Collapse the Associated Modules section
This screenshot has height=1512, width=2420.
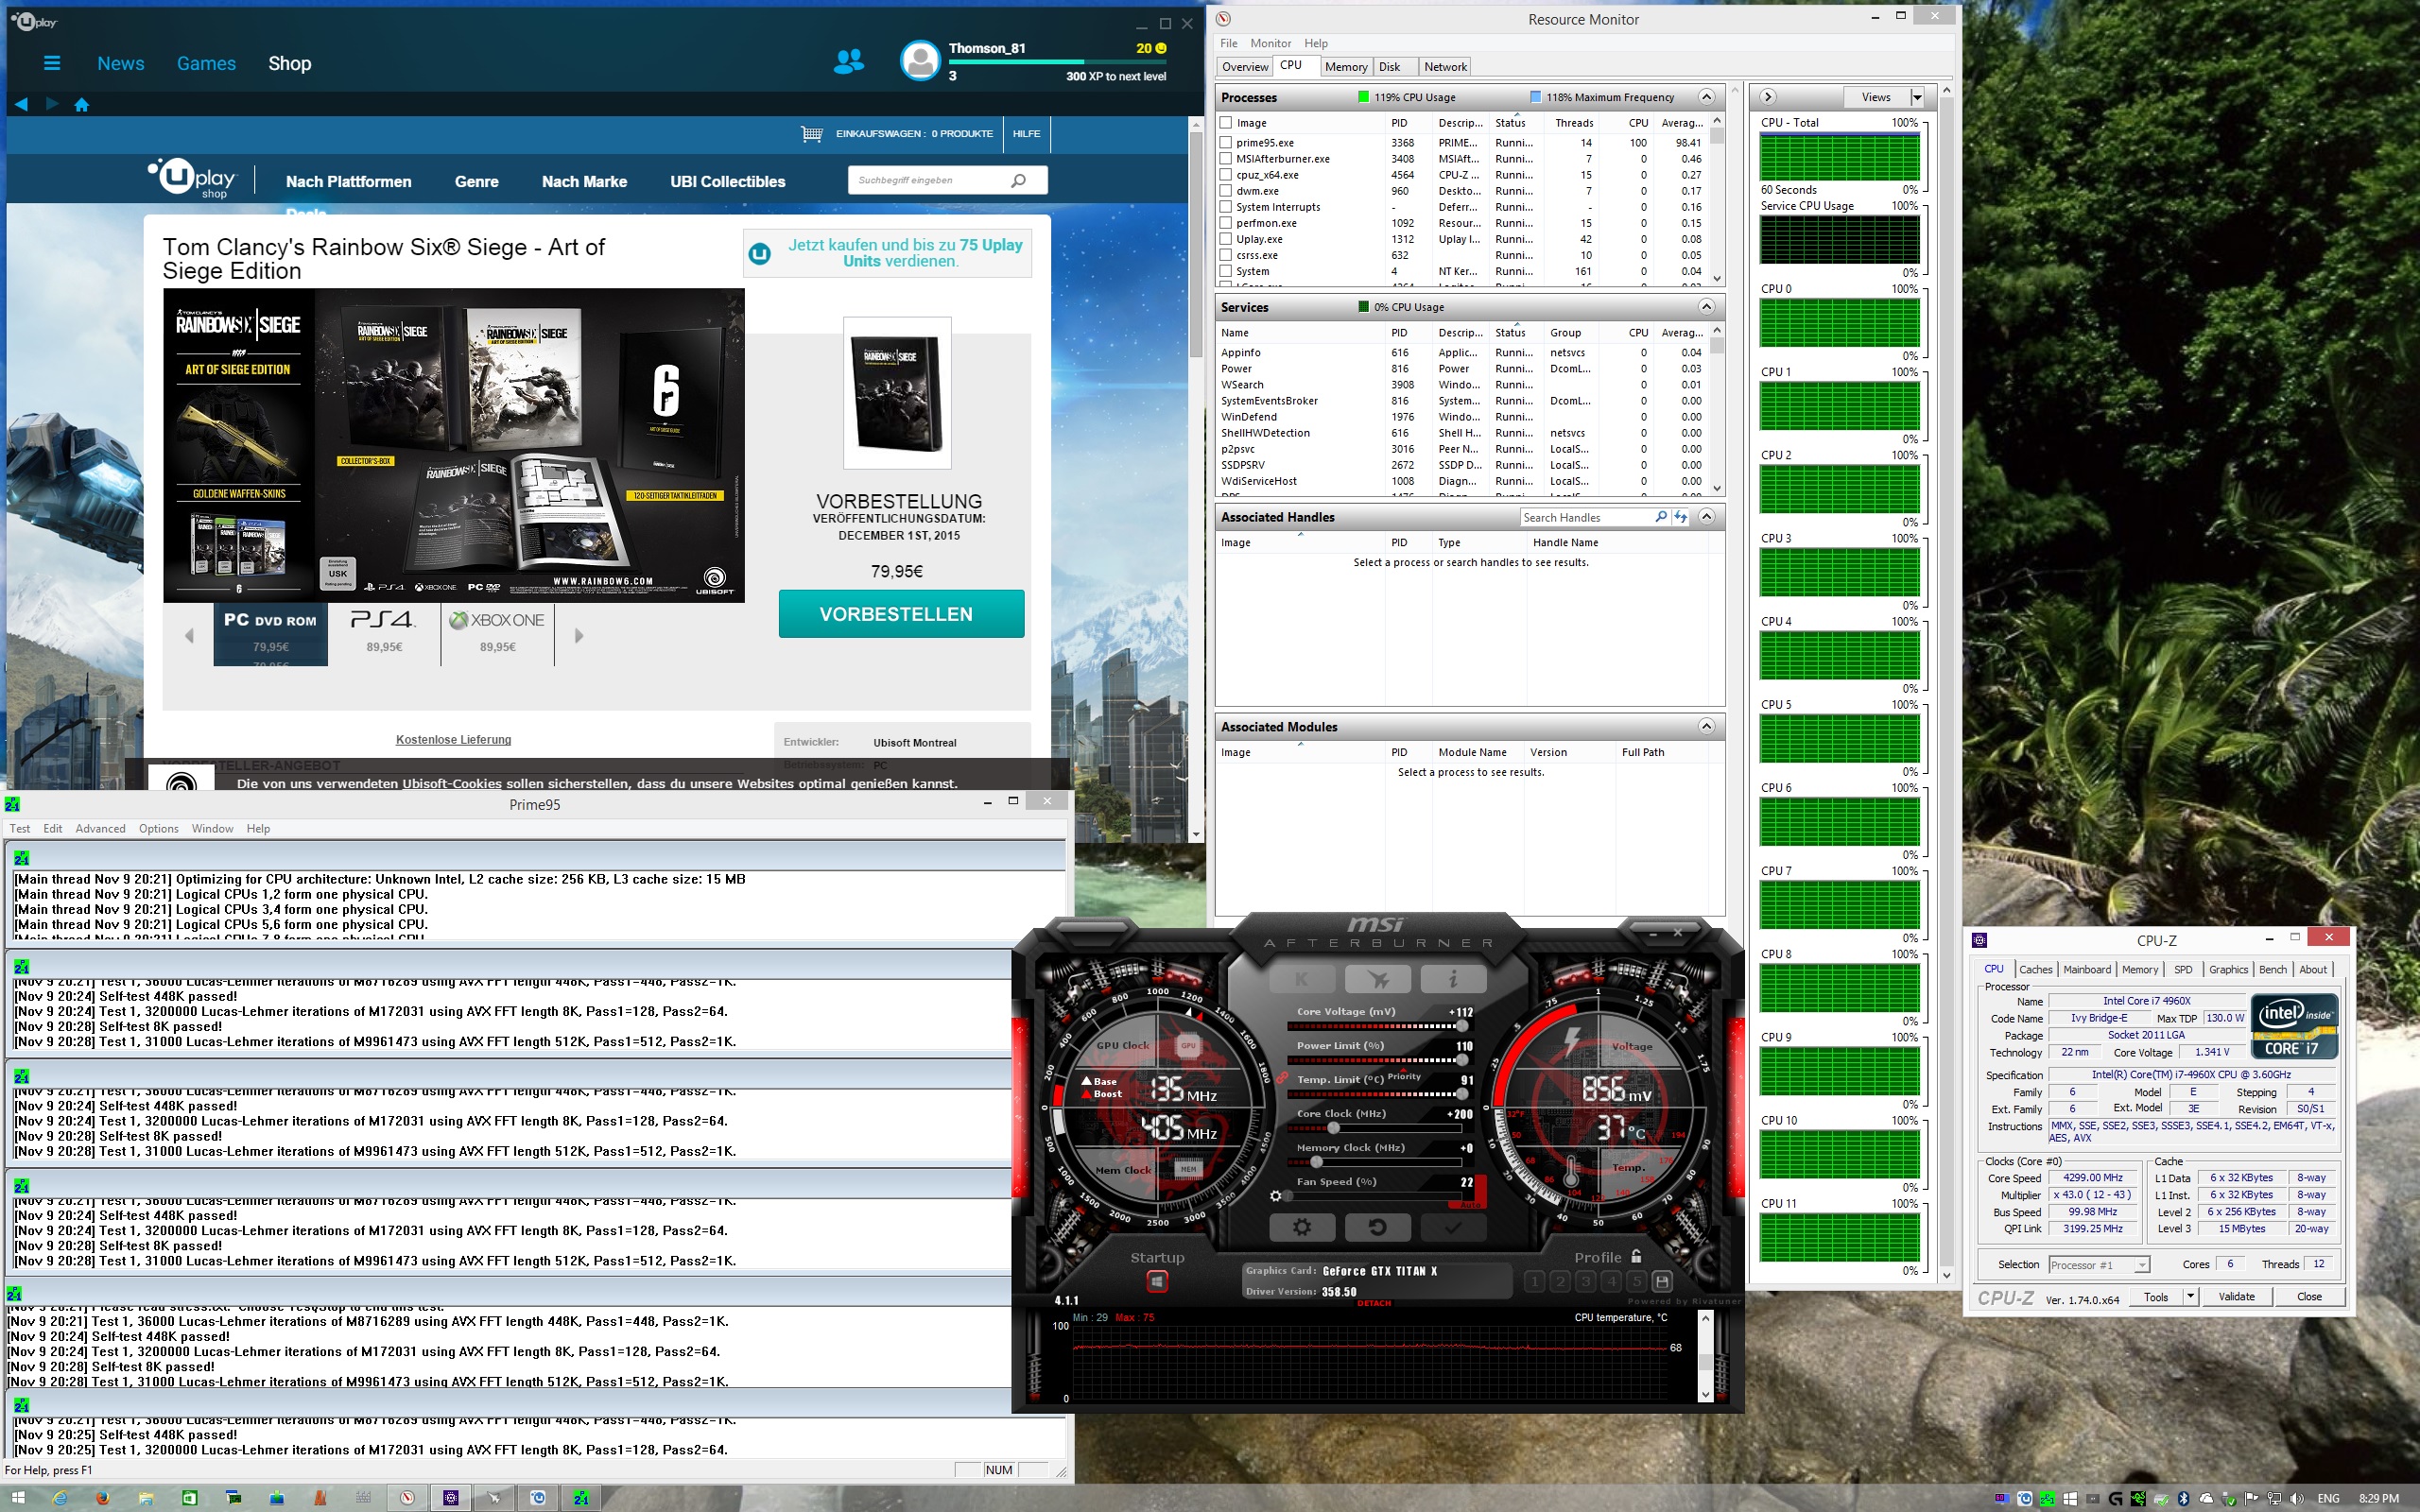click(1706, 726)
